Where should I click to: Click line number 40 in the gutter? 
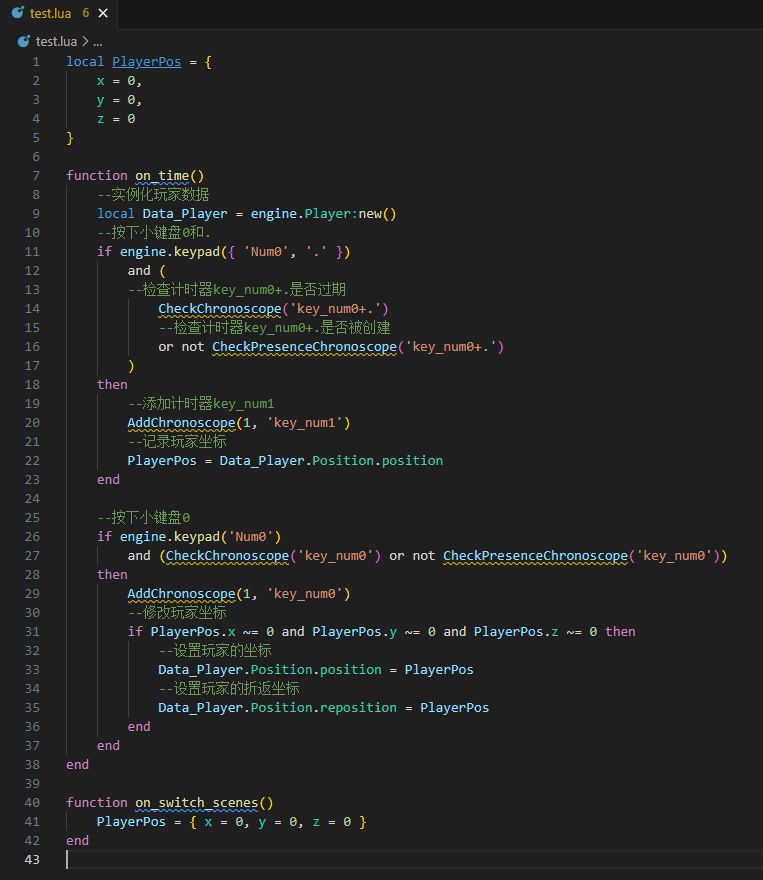point(33,802)
